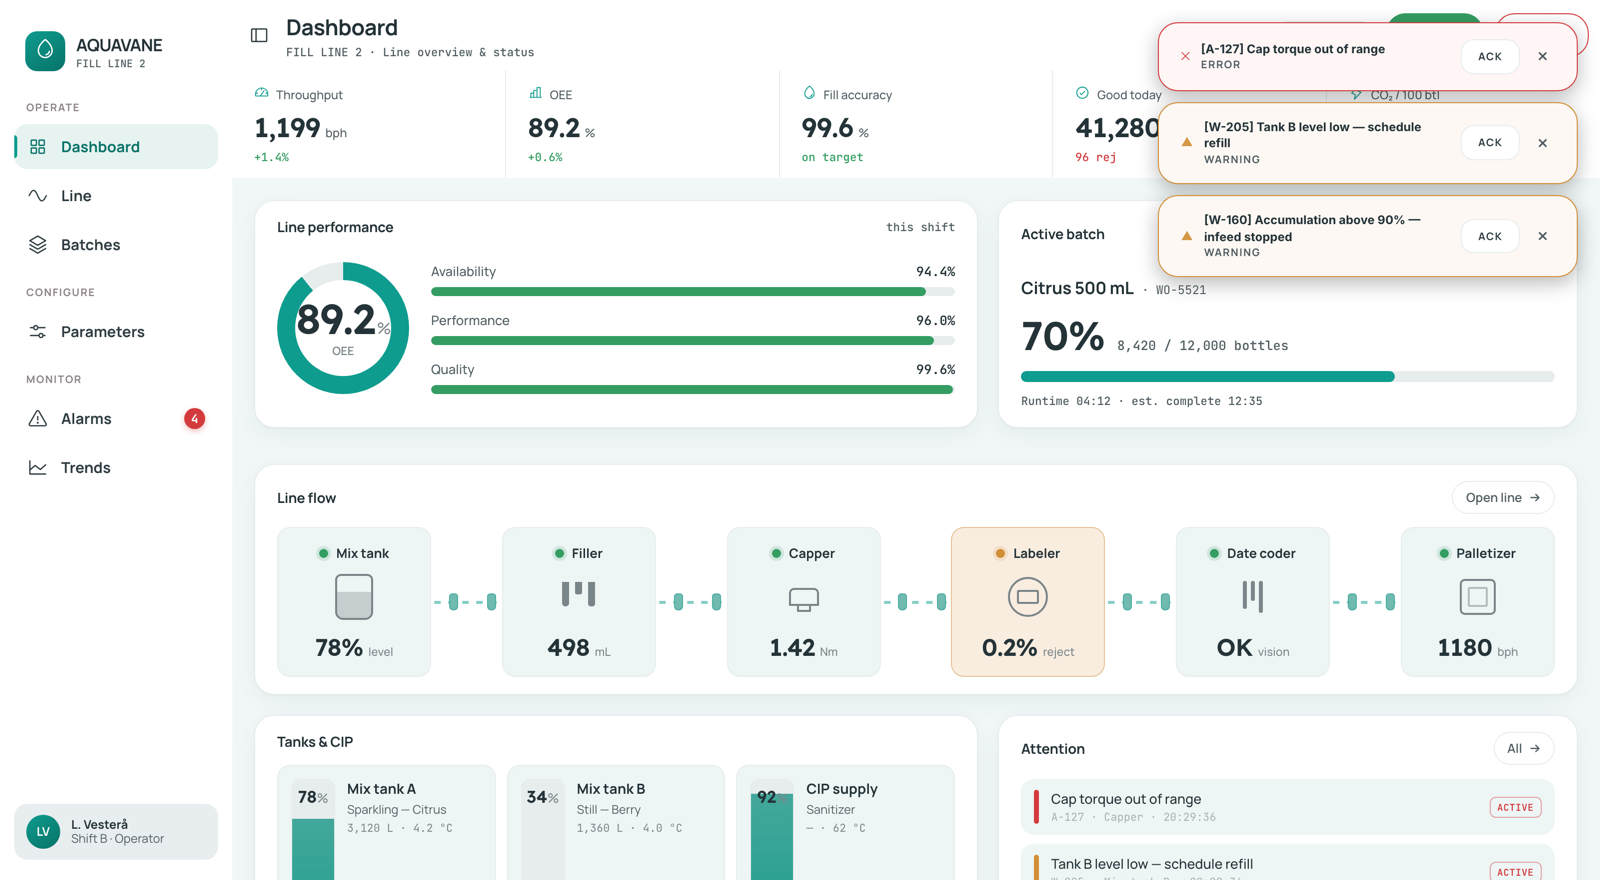Click the Aquavane droplet logo
This screenshot has width=1600, height=880.
tap(45, 51)
